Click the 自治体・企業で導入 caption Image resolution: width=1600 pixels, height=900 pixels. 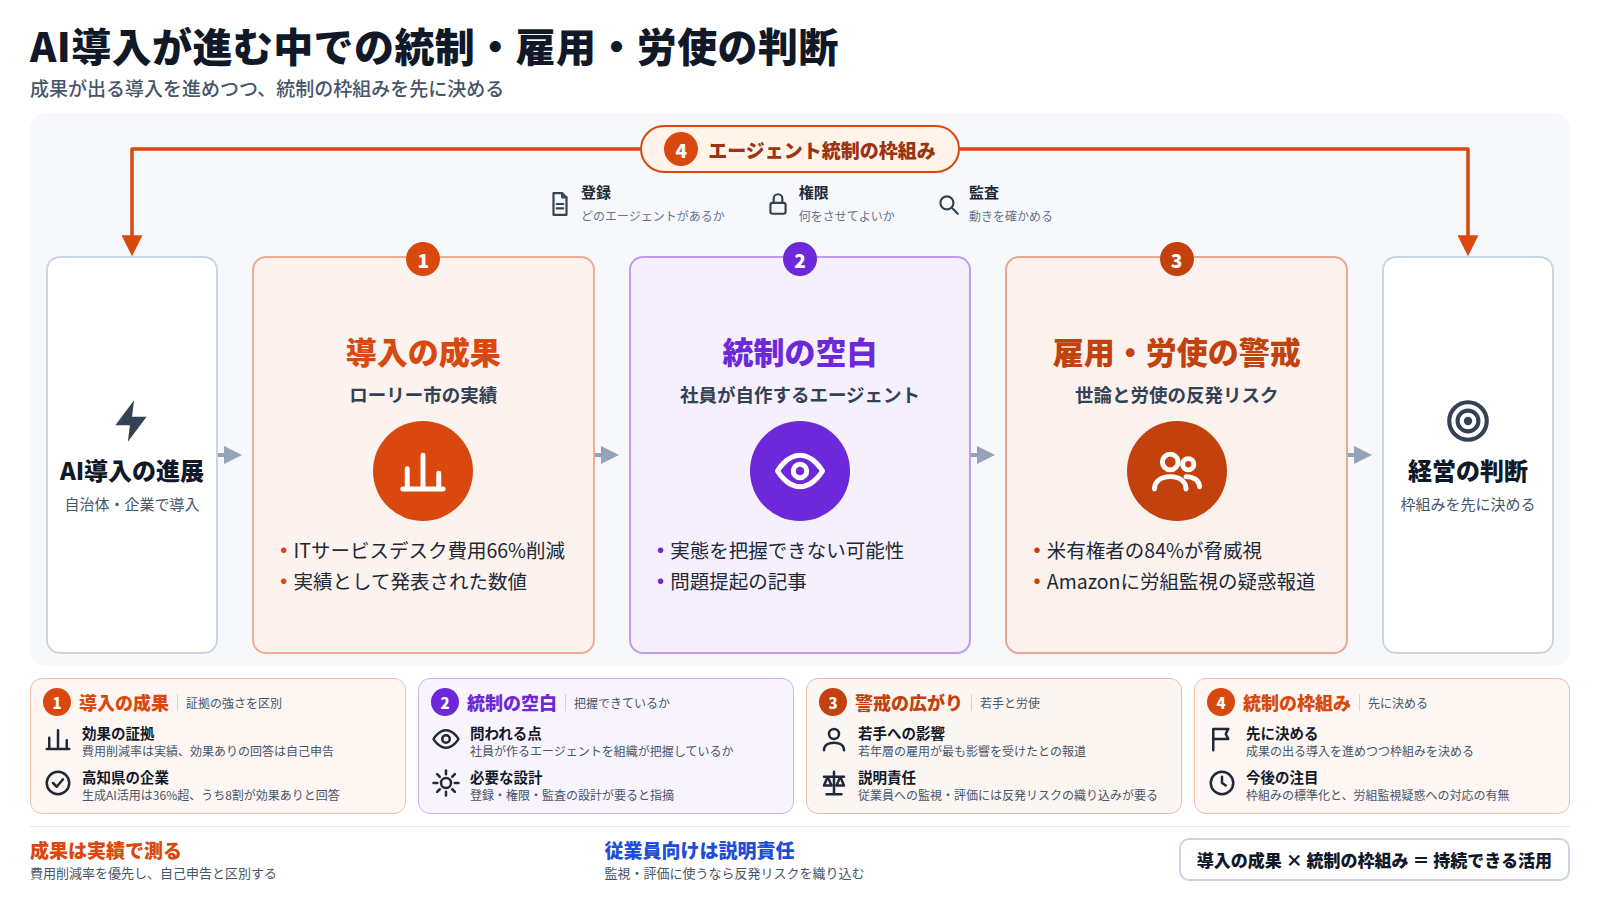(x=132, y=505)
